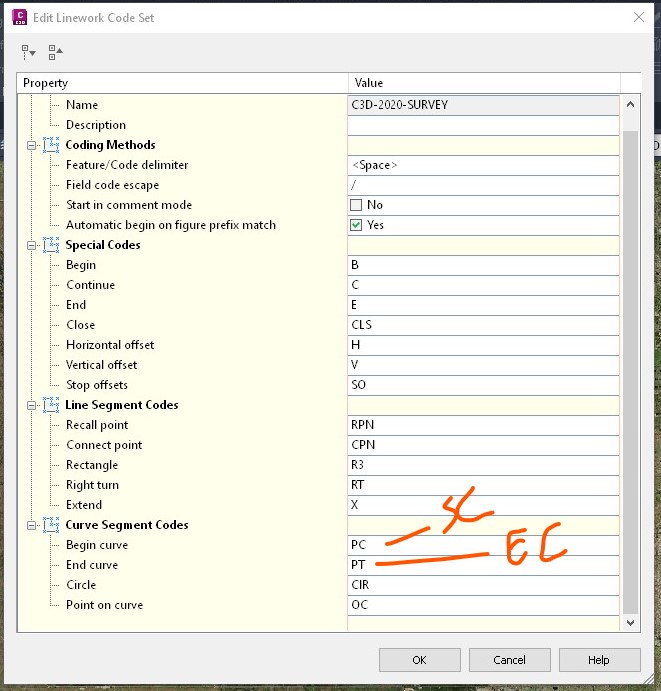This screenshot has height=691, width=661.
Task: Open Help for this dialog
Action: (599, 660)
